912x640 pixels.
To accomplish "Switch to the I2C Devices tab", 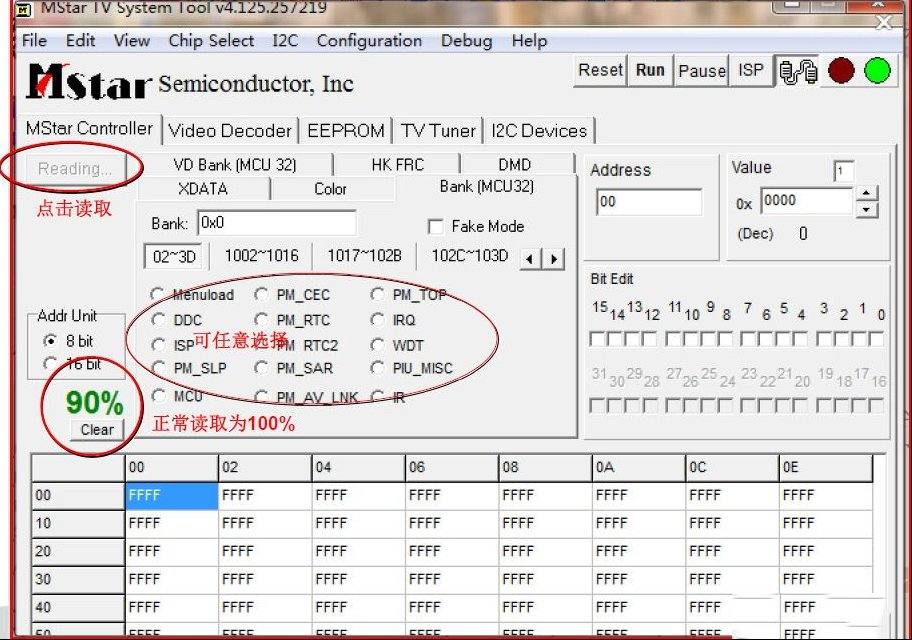I will (539, 130).
